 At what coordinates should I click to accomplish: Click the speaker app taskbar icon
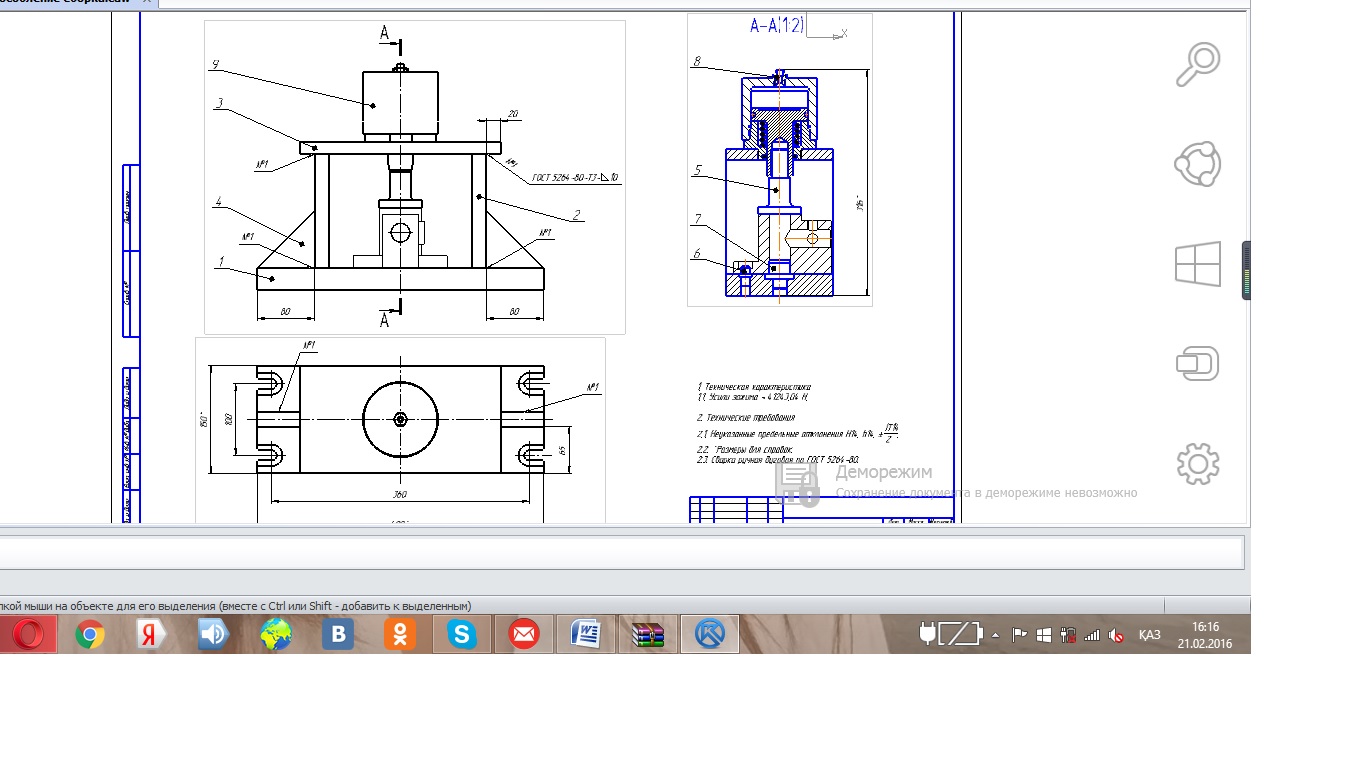pyautogui.click(x=213, y=634)
